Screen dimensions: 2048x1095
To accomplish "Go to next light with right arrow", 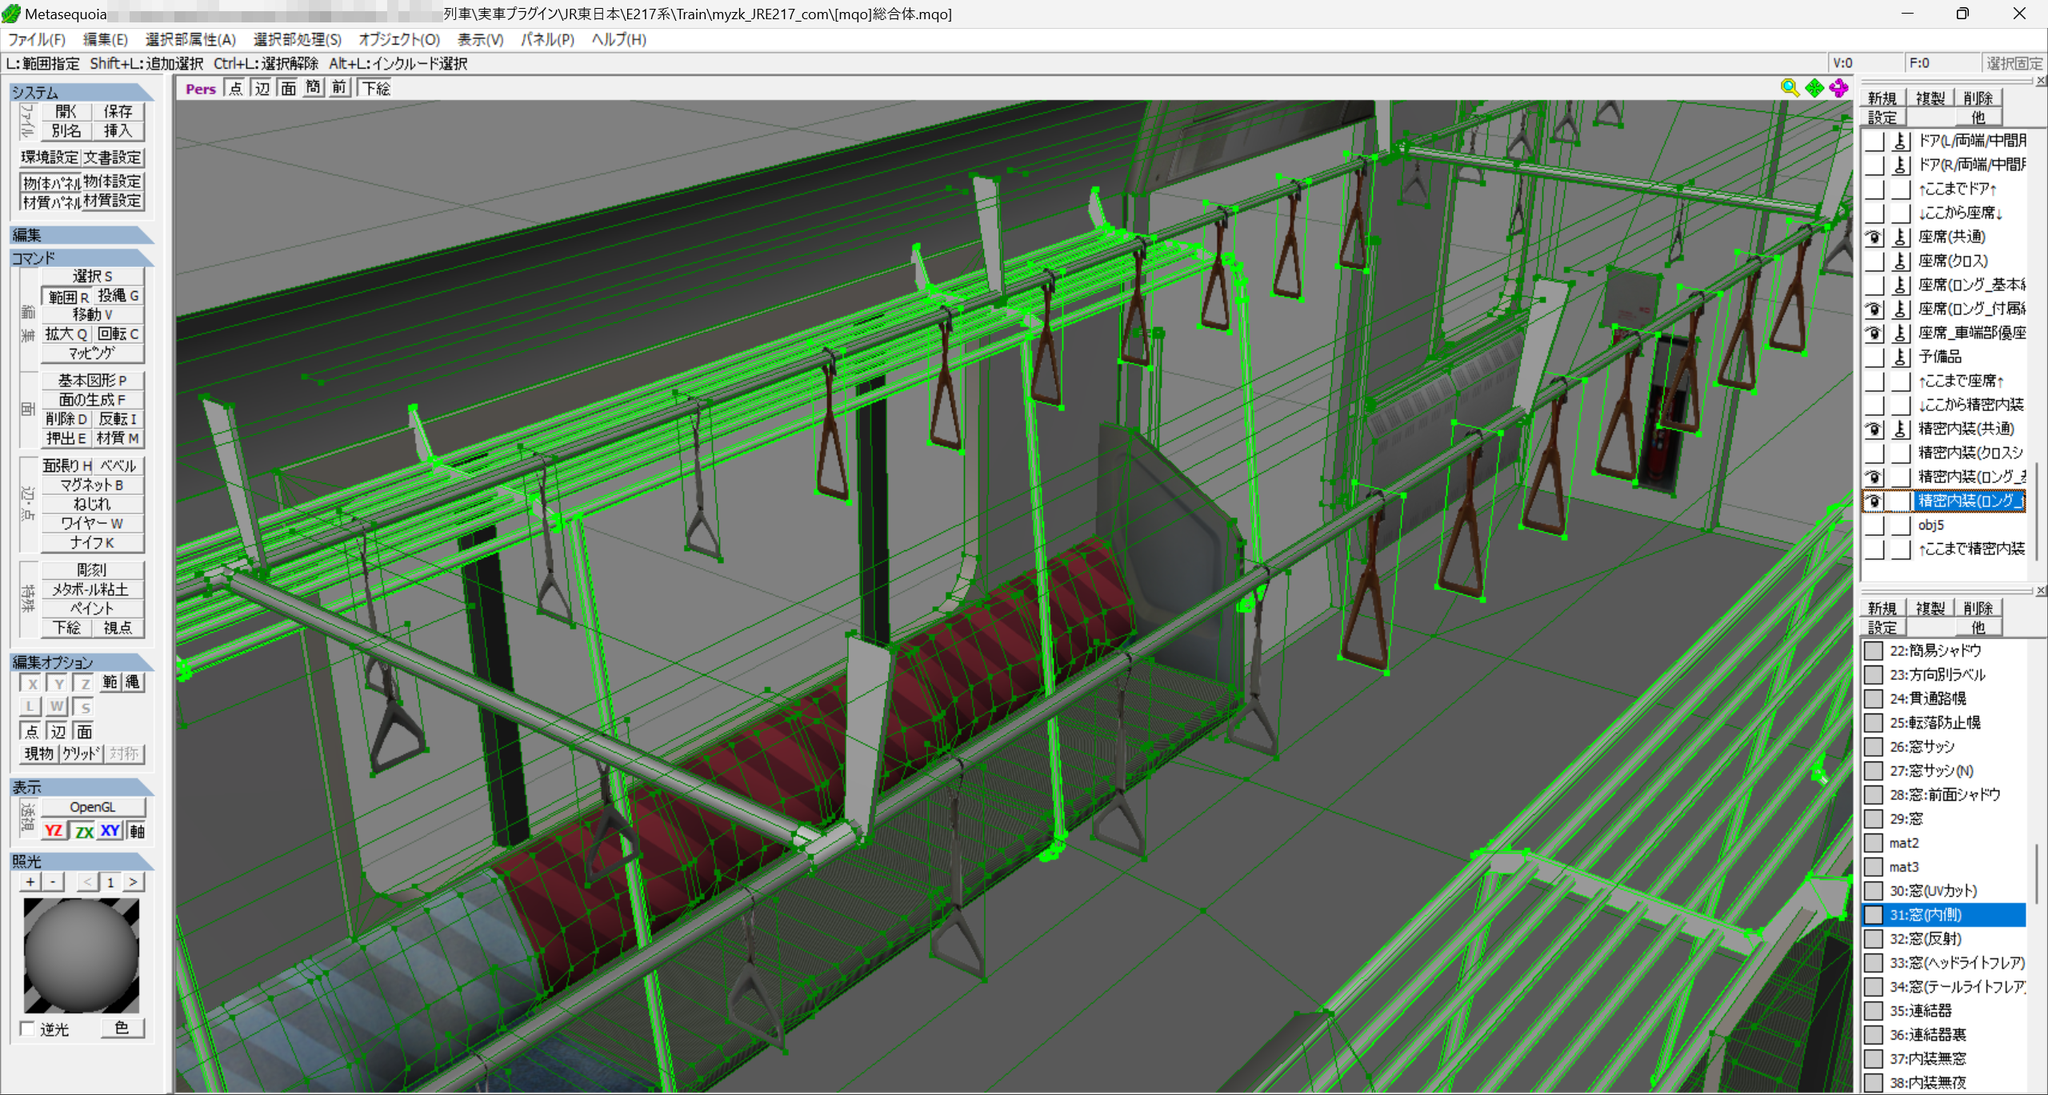I will click(133, 882).
